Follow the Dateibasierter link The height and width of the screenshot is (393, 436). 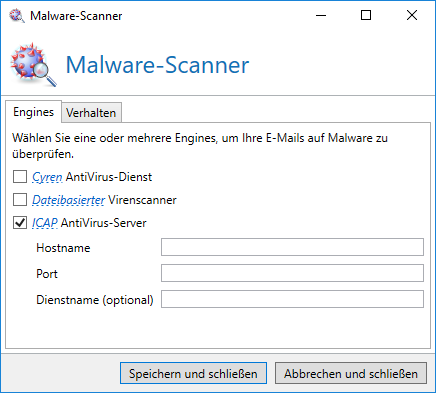[x=68, y=200]
